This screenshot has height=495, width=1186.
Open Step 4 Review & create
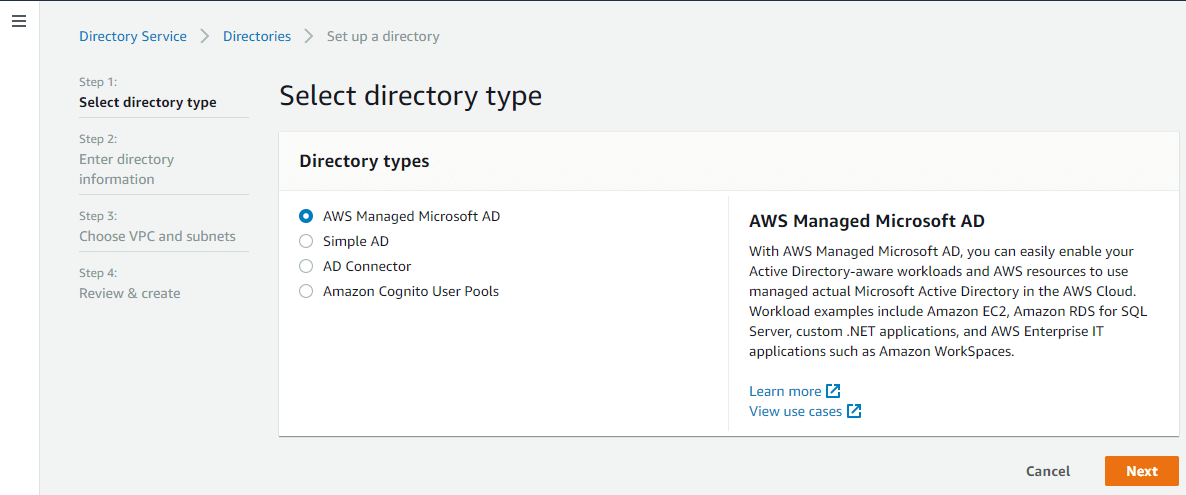(x=130, y=293)
